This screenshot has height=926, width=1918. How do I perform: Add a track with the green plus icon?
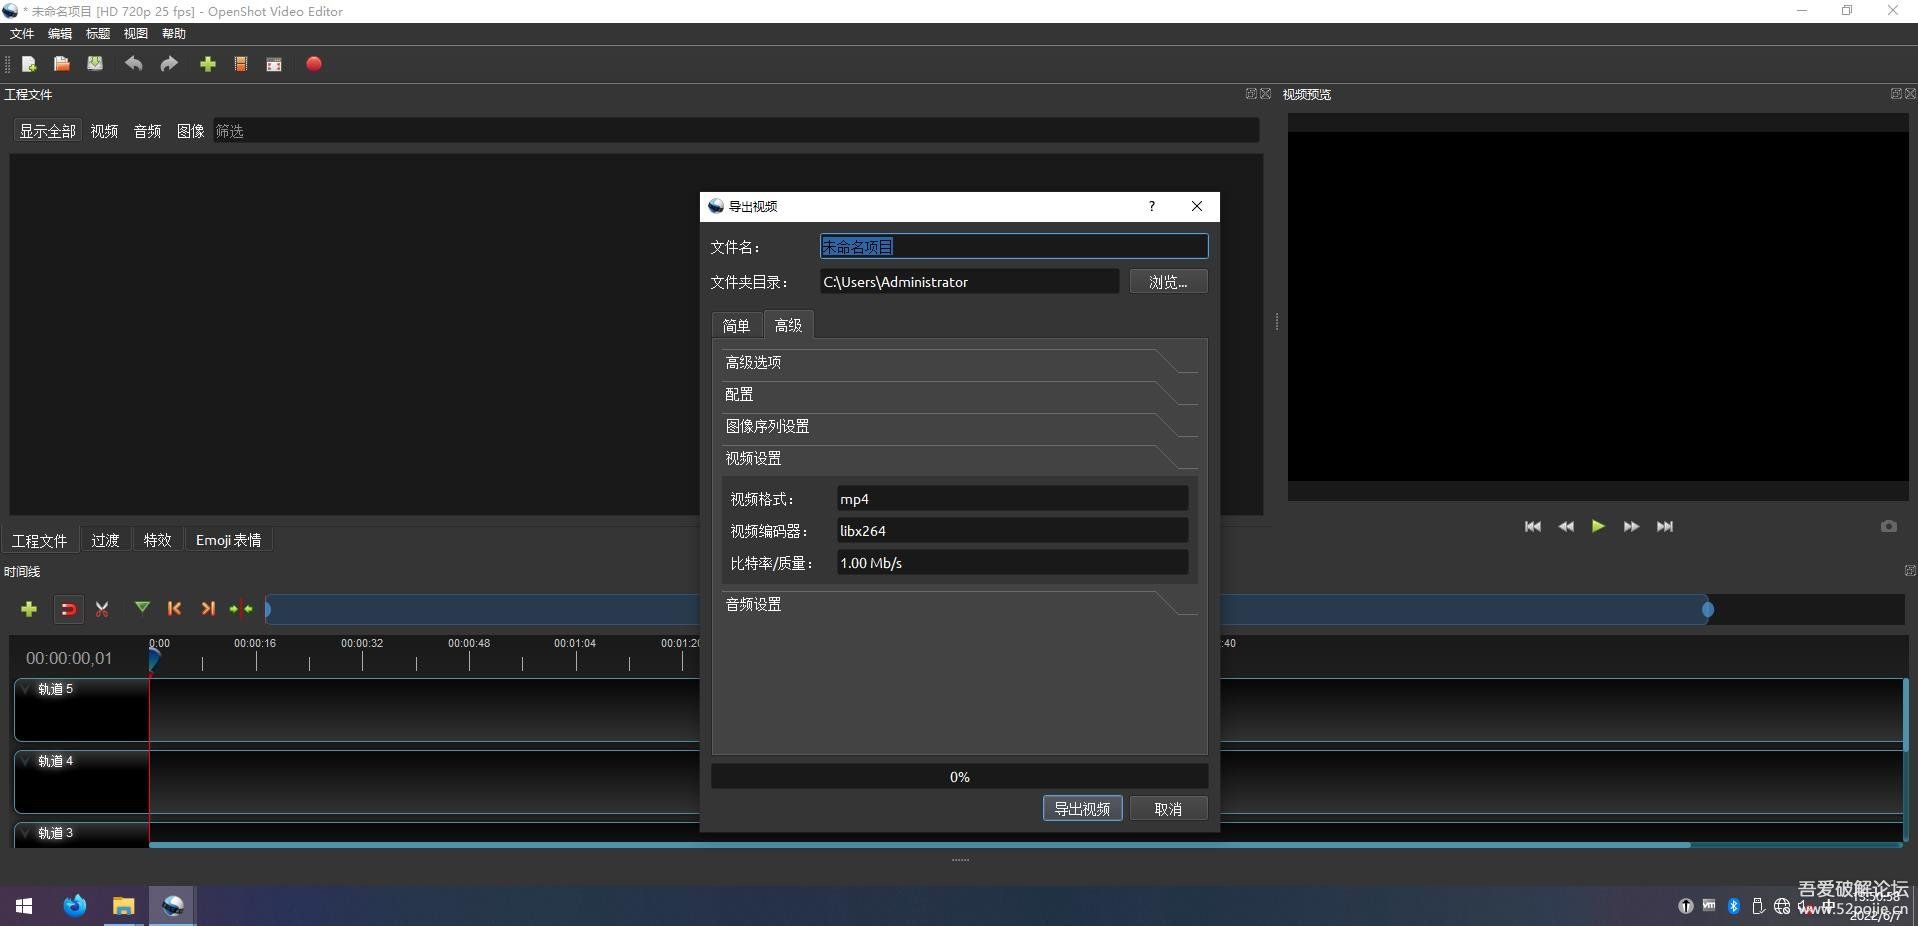(x=29, y=609)
